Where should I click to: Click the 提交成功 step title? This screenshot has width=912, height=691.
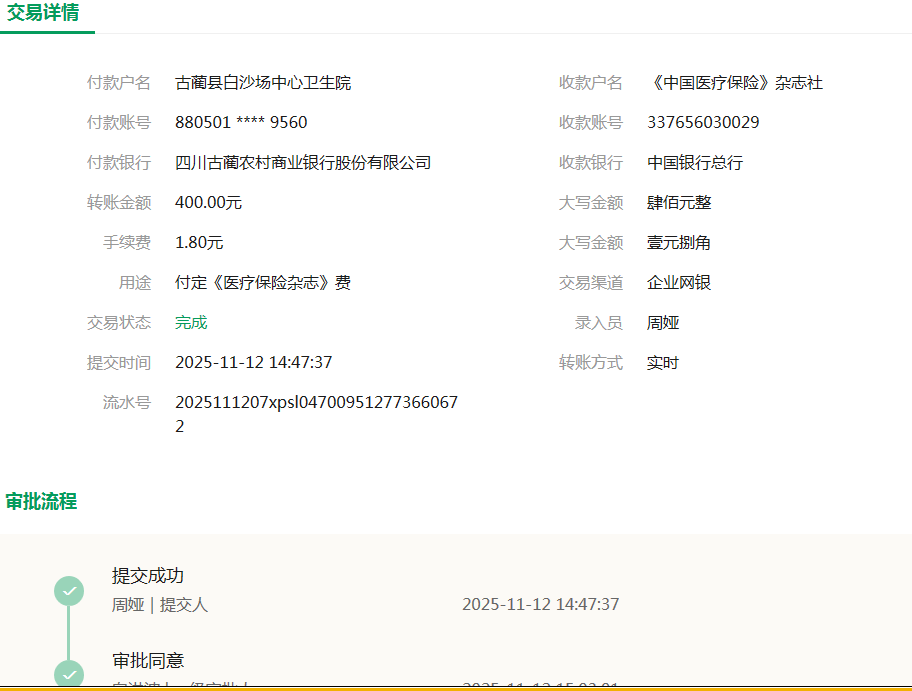tap(148, 576)
